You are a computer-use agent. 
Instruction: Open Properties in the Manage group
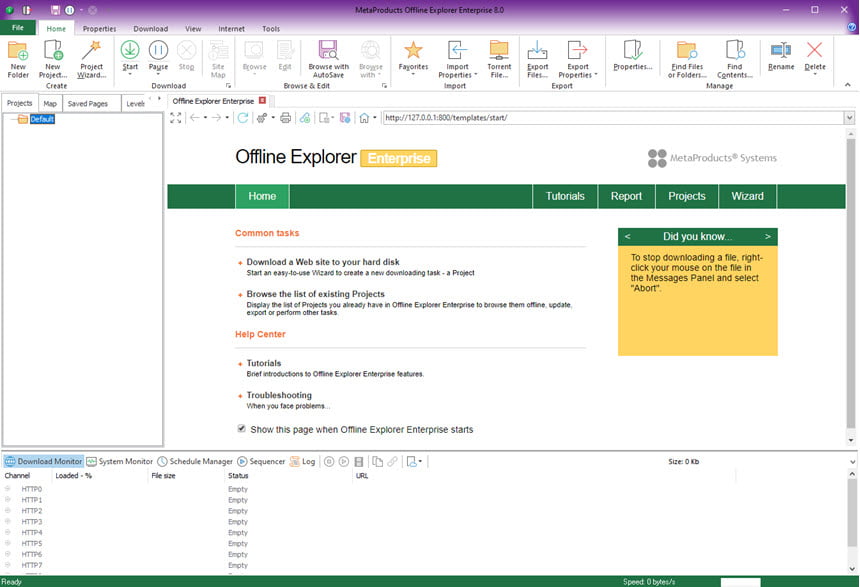pos(633,56)
